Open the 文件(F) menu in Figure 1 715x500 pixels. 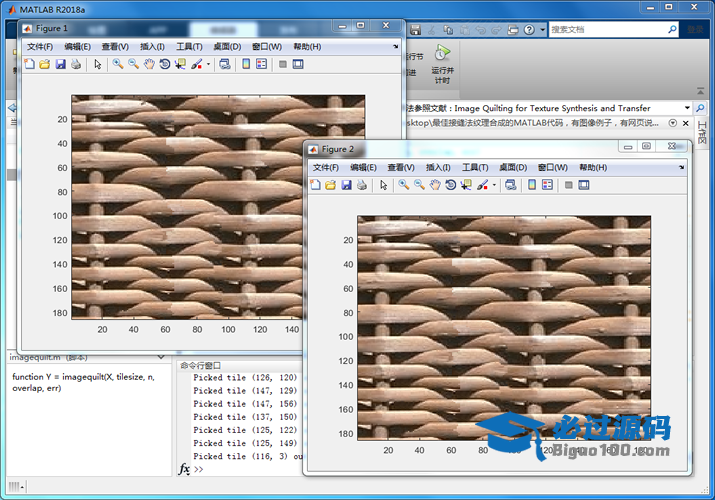(40, 46)
